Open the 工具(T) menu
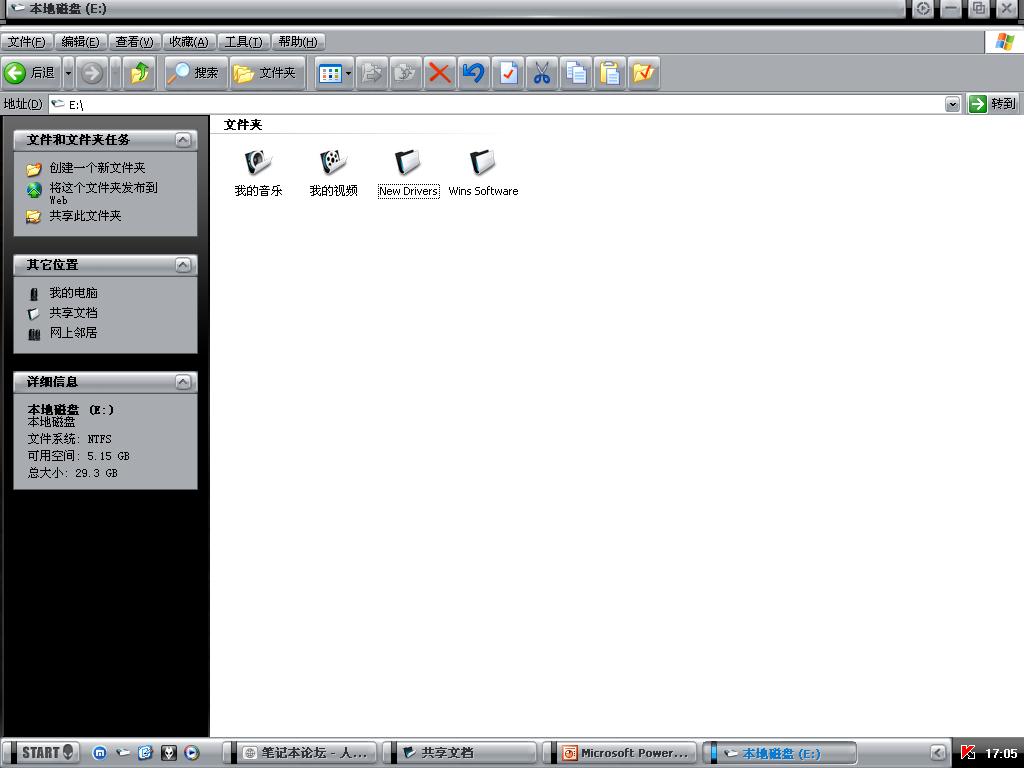Screen dimensions: 1024x768 243,42
